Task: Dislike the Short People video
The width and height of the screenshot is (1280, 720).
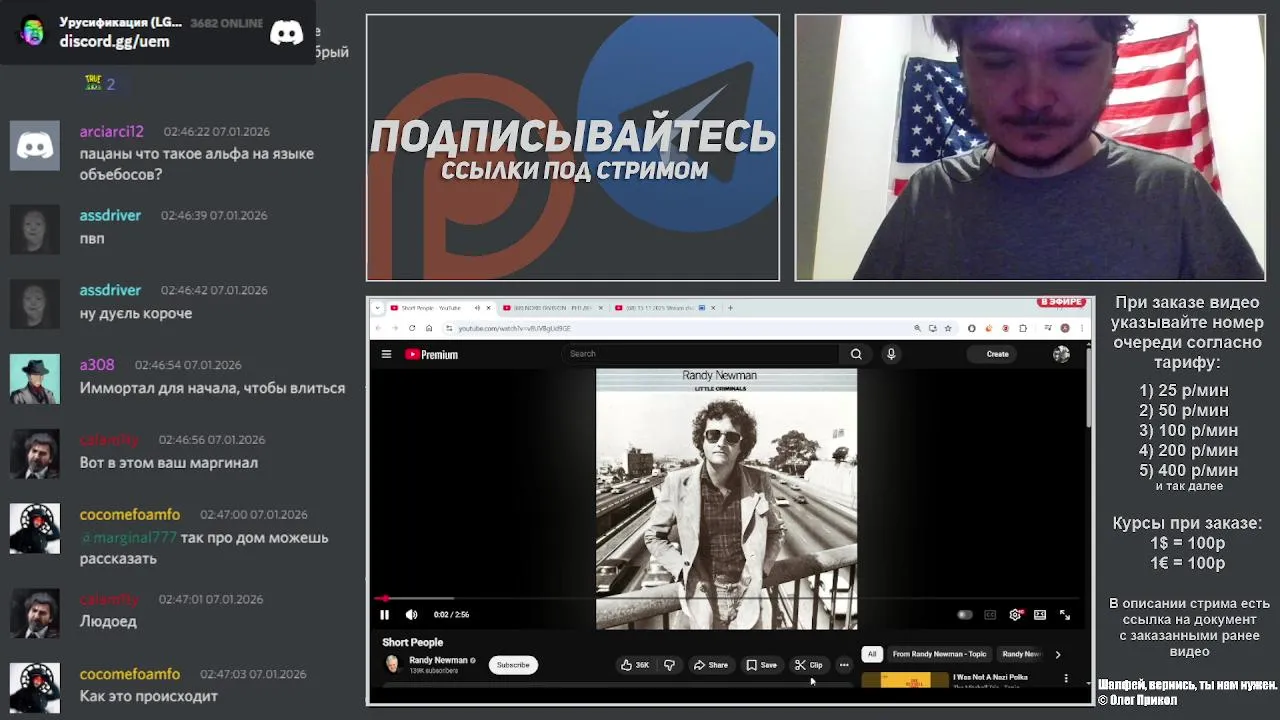Action: point(669,665)
